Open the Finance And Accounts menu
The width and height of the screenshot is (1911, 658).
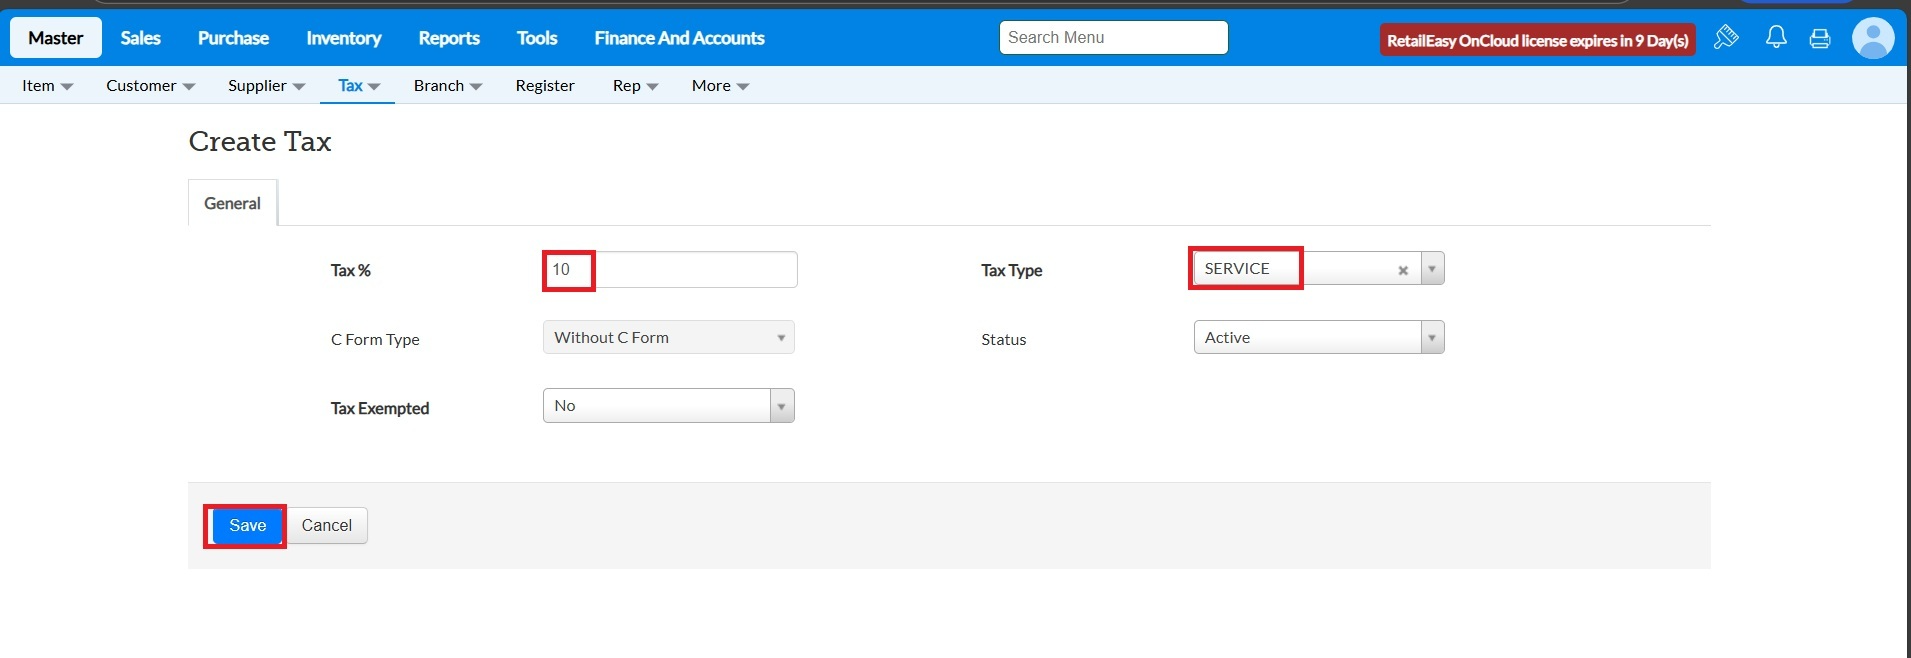pos(679,38)
